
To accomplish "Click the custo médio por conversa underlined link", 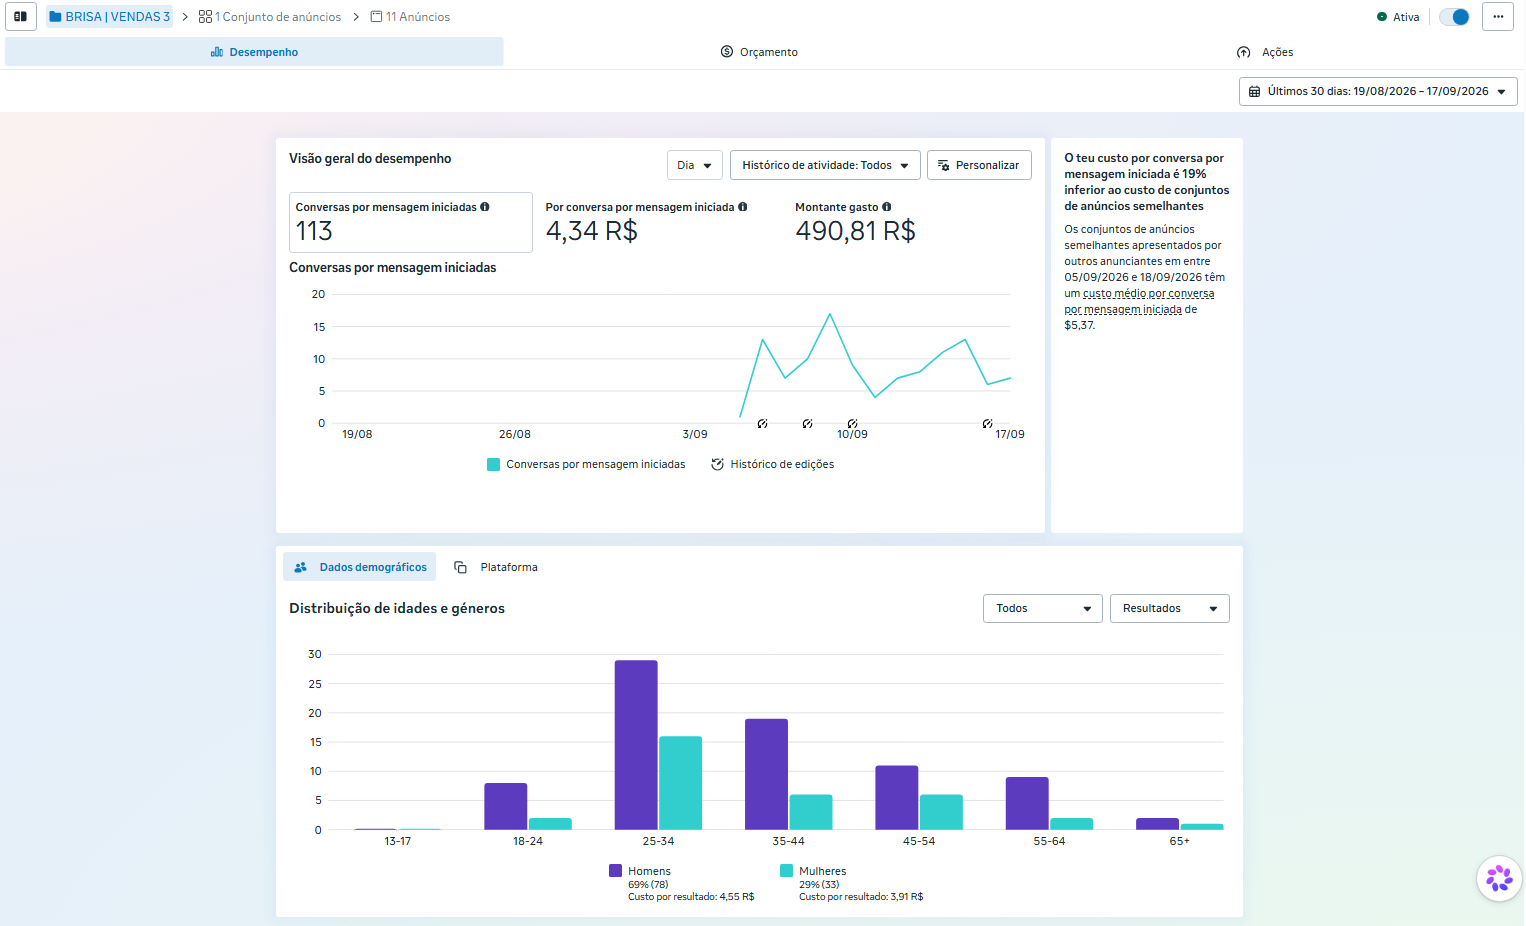I will point(1139,301).
